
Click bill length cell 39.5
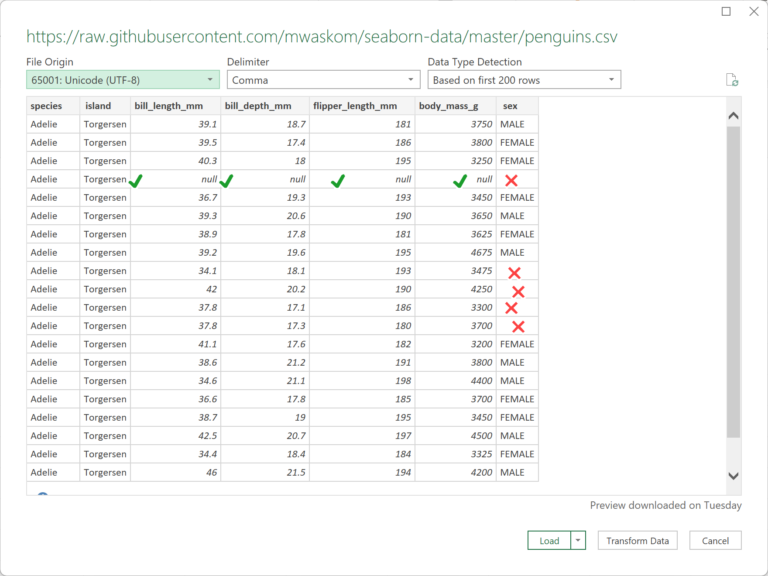(x=175, y=143)
